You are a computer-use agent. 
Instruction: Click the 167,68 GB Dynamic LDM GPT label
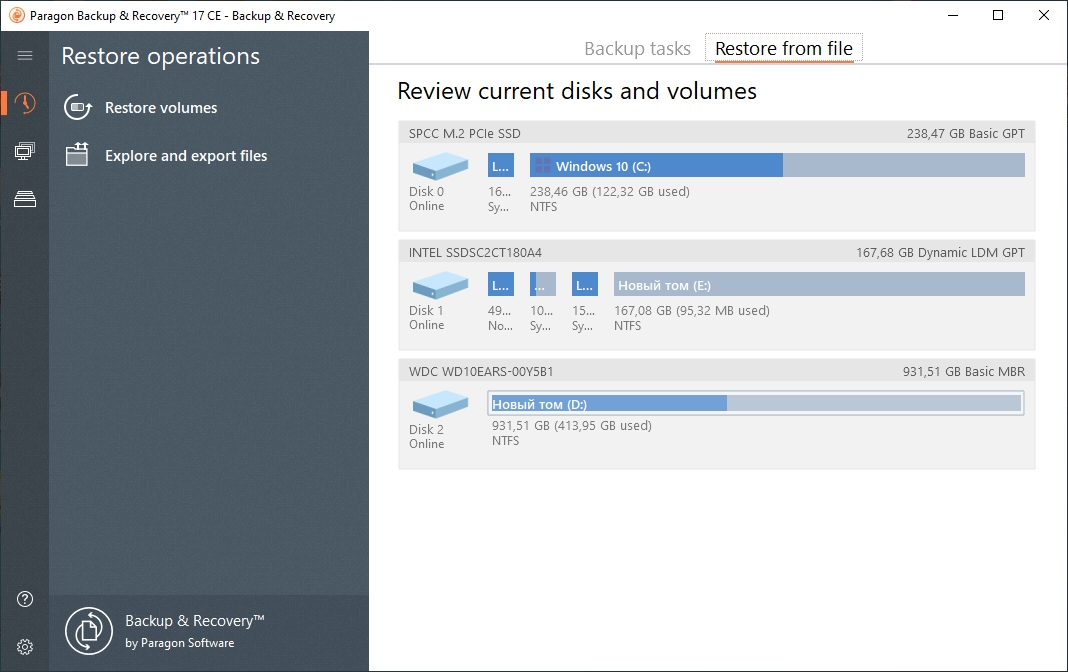(941, 253)
